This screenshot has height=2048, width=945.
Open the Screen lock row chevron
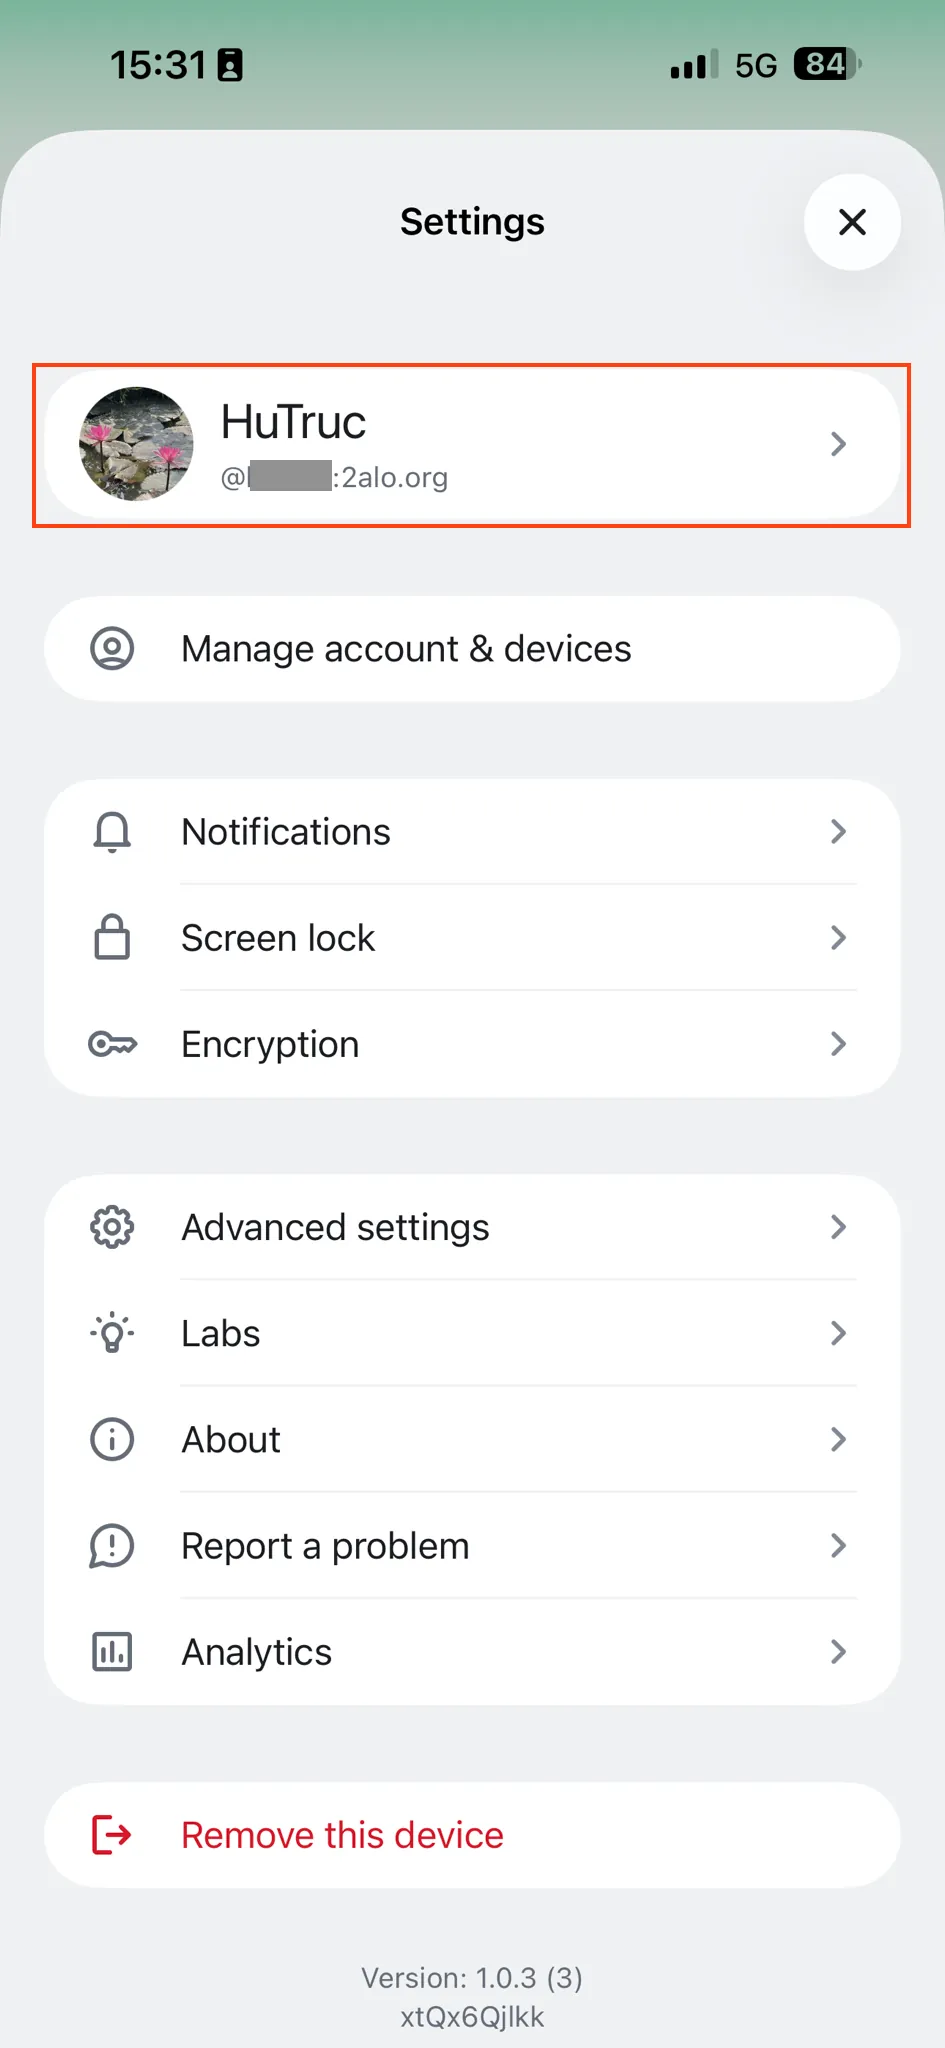838,938
